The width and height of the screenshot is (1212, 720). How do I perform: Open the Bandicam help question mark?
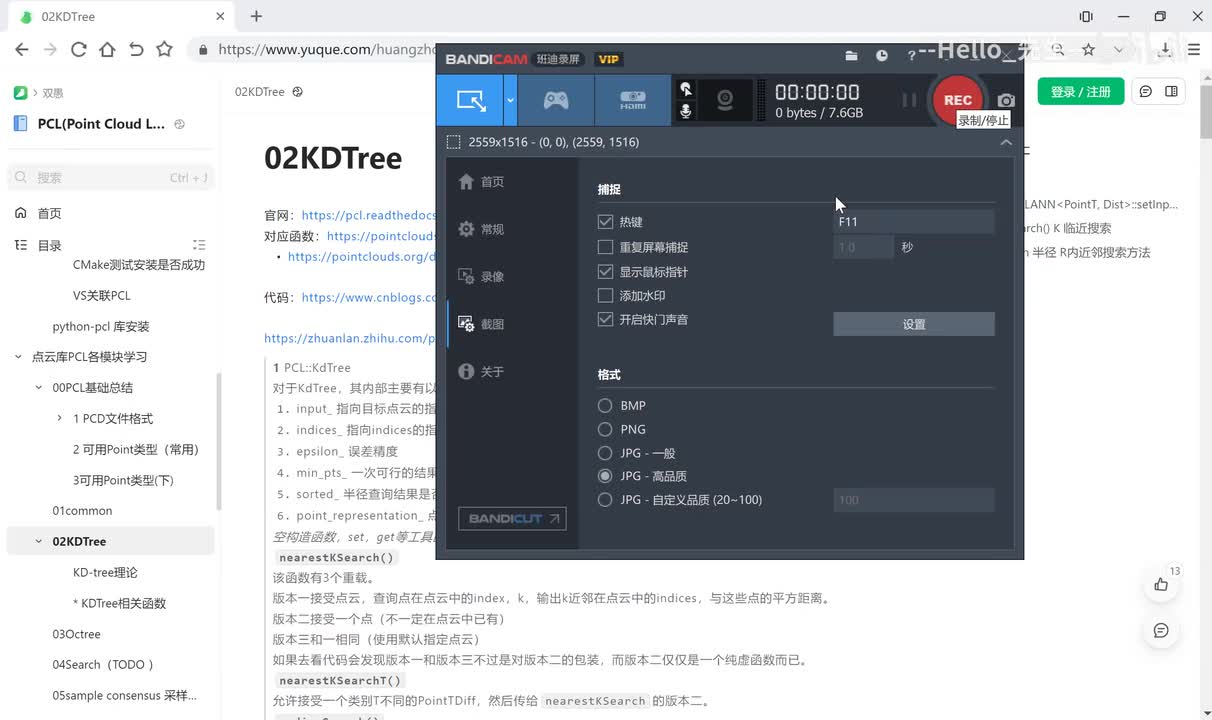(x=911, y=56)
